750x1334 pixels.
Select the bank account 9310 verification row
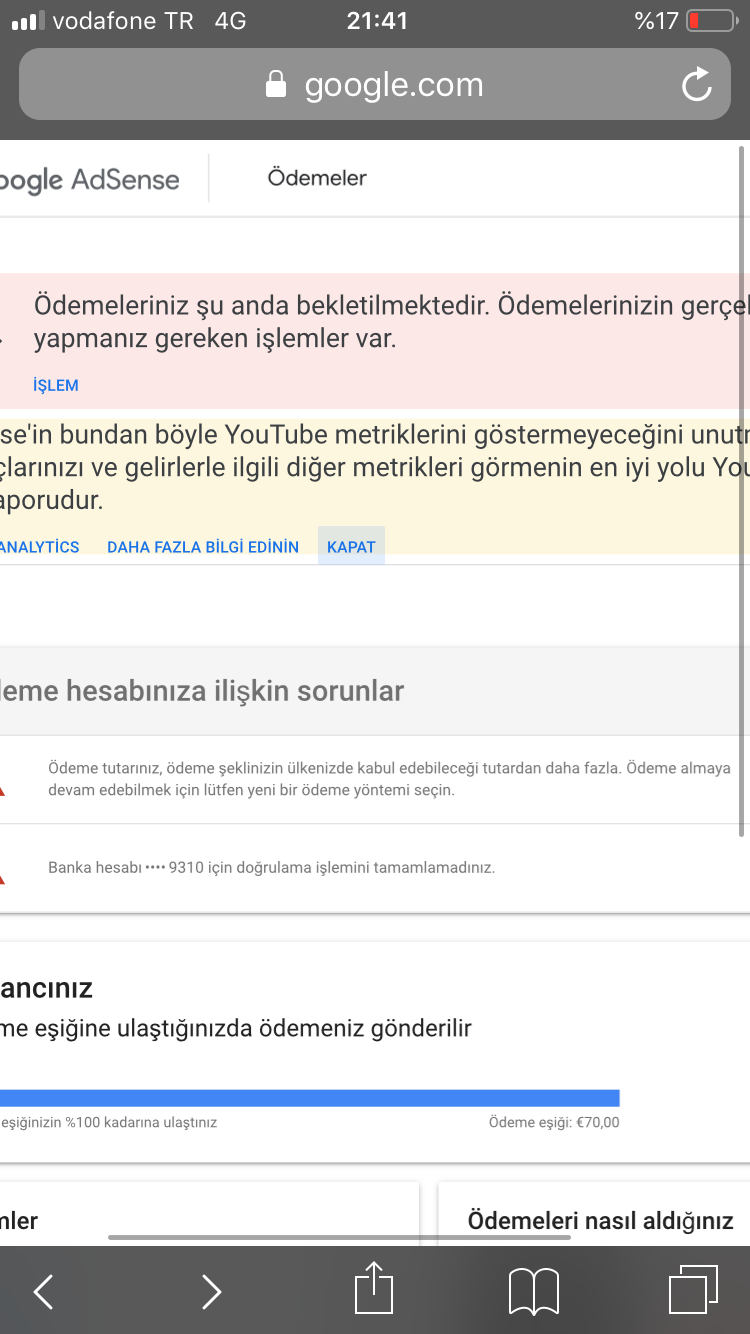(x=375, y=868)
